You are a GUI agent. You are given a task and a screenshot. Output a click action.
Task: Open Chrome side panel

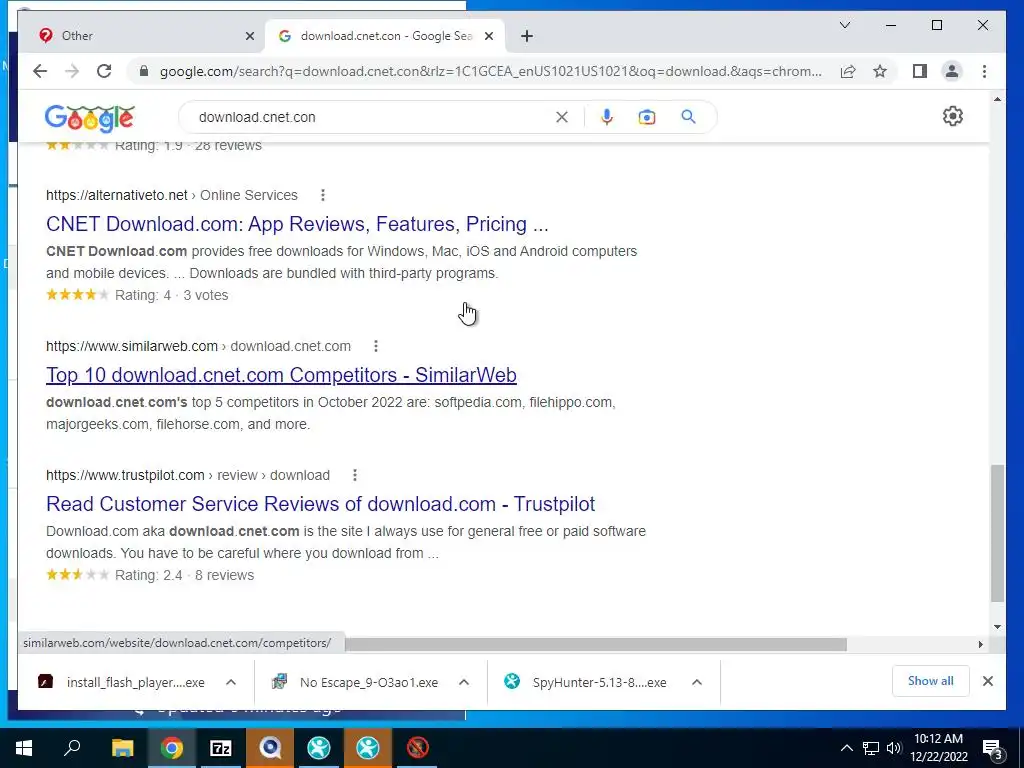(920, 71)
